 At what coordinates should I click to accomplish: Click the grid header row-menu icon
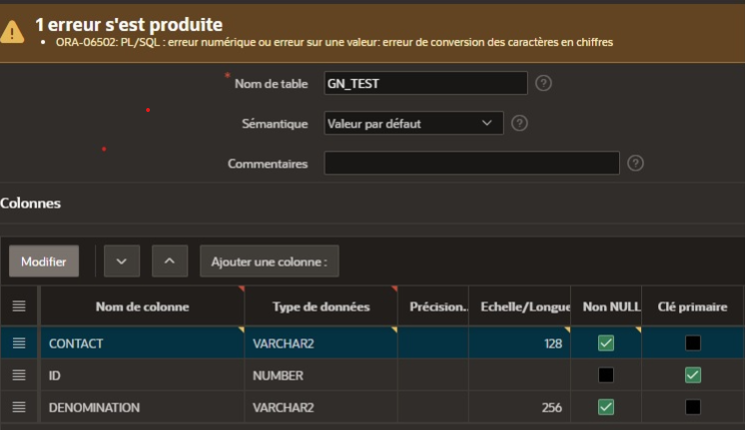19,306
